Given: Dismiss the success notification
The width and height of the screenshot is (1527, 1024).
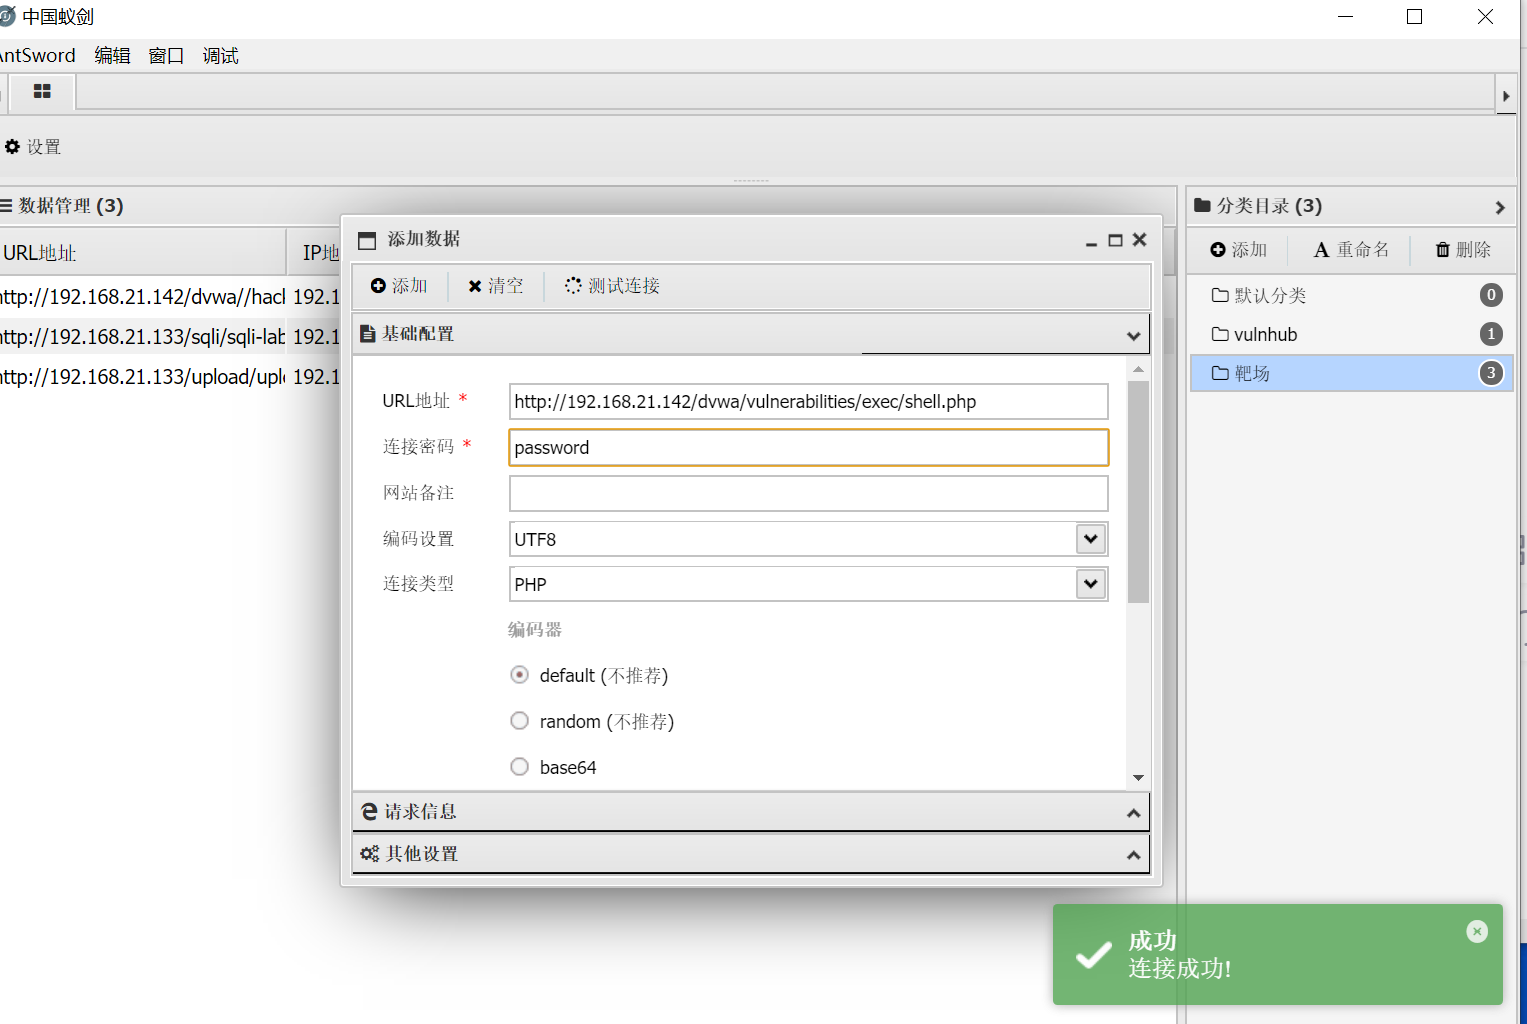Looking at the screenshot, I should (1477, 932).
